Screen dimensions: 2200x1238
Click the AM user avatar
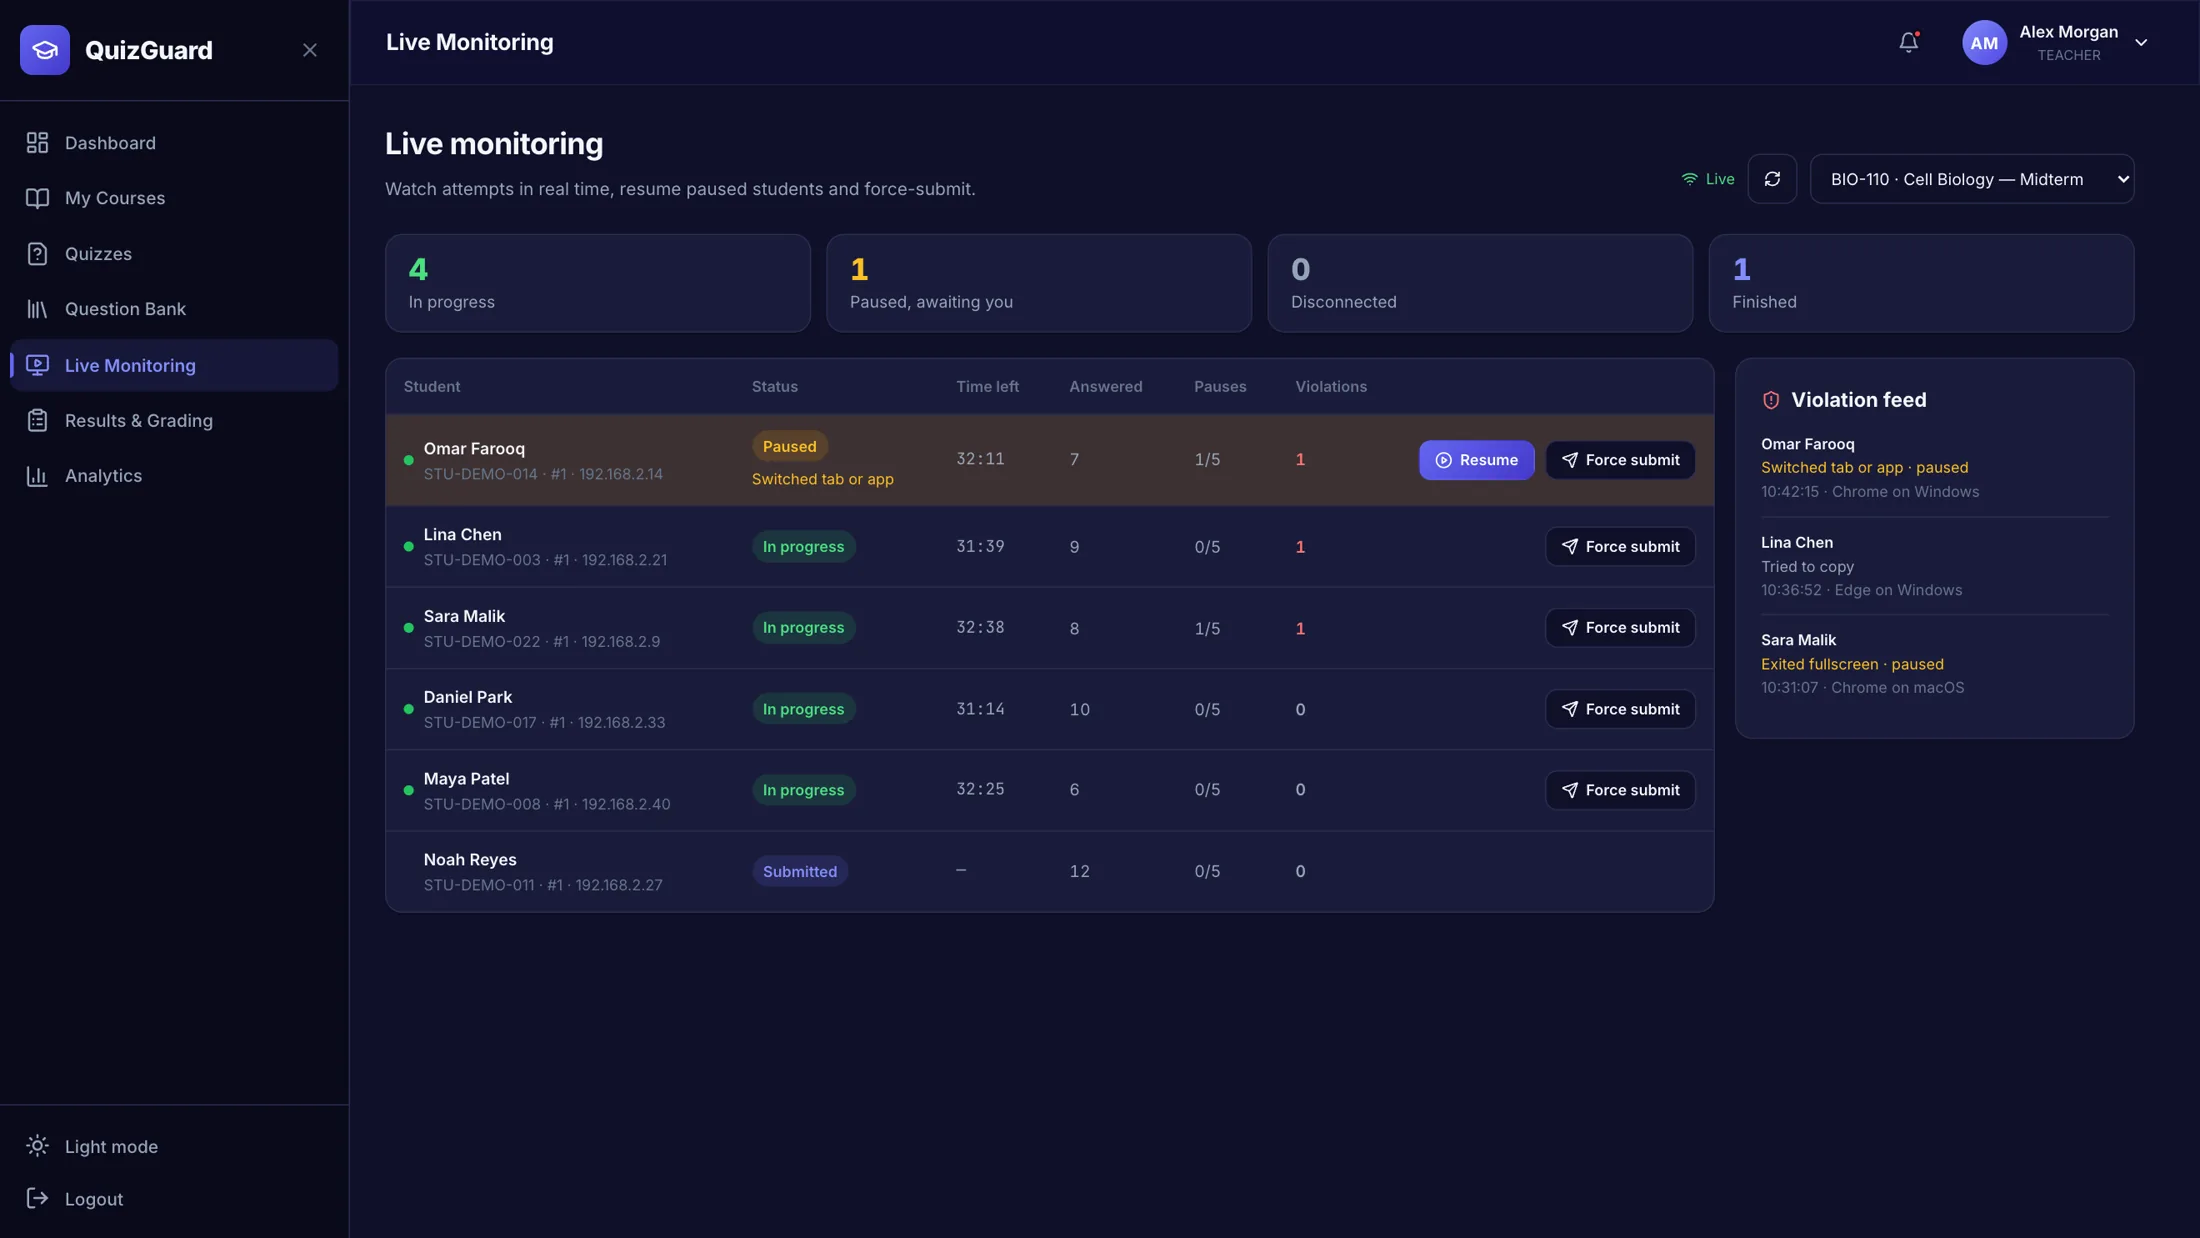tap(1984, 42)
